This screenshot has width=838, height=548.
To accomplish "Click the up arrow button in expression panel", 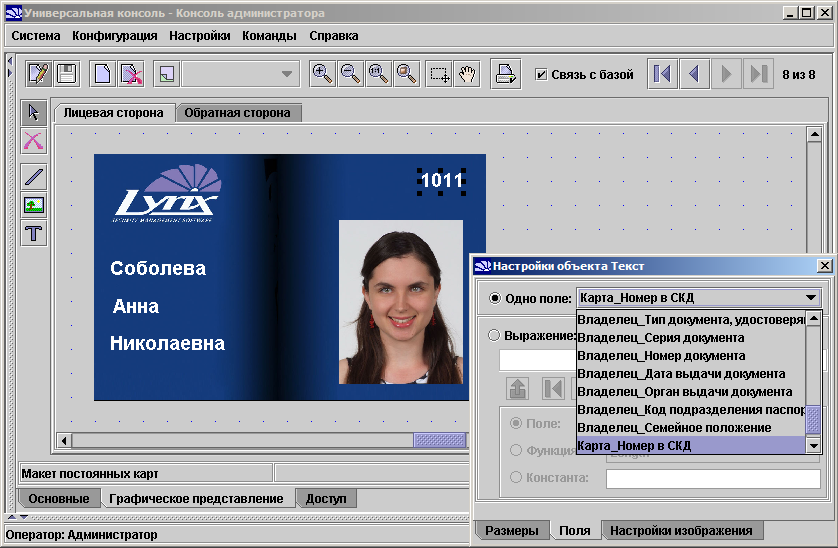I will [517, 388].
